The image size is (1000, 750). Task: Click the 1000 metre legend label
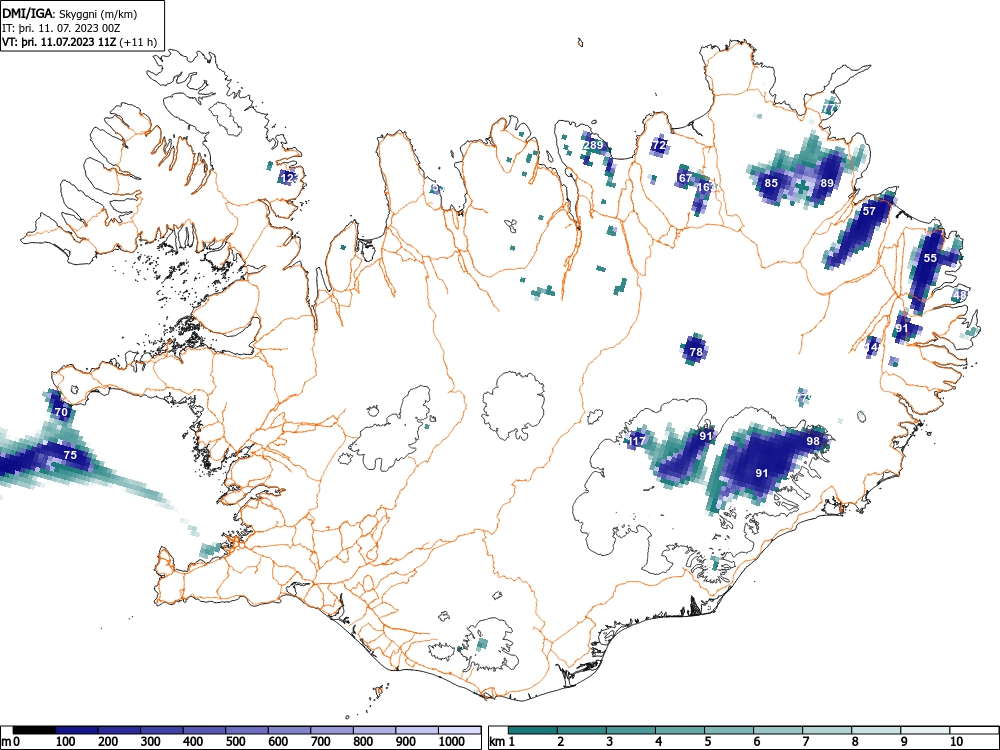(452, 742)
